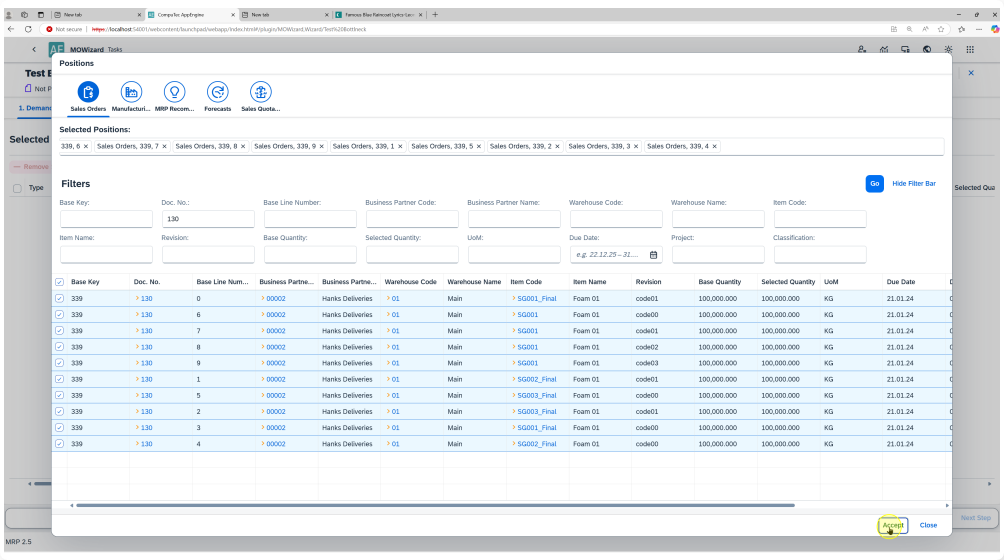Open business partner 00002 in first row
The image size is (1004, 560).
pyautogui.click(x=275, y=298)
